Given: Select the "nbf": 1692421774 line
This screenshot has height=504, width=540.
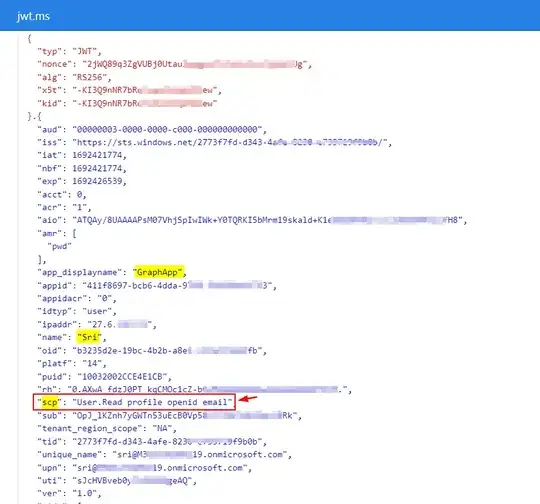Looking at the screenshot, I should click(82, 168).
